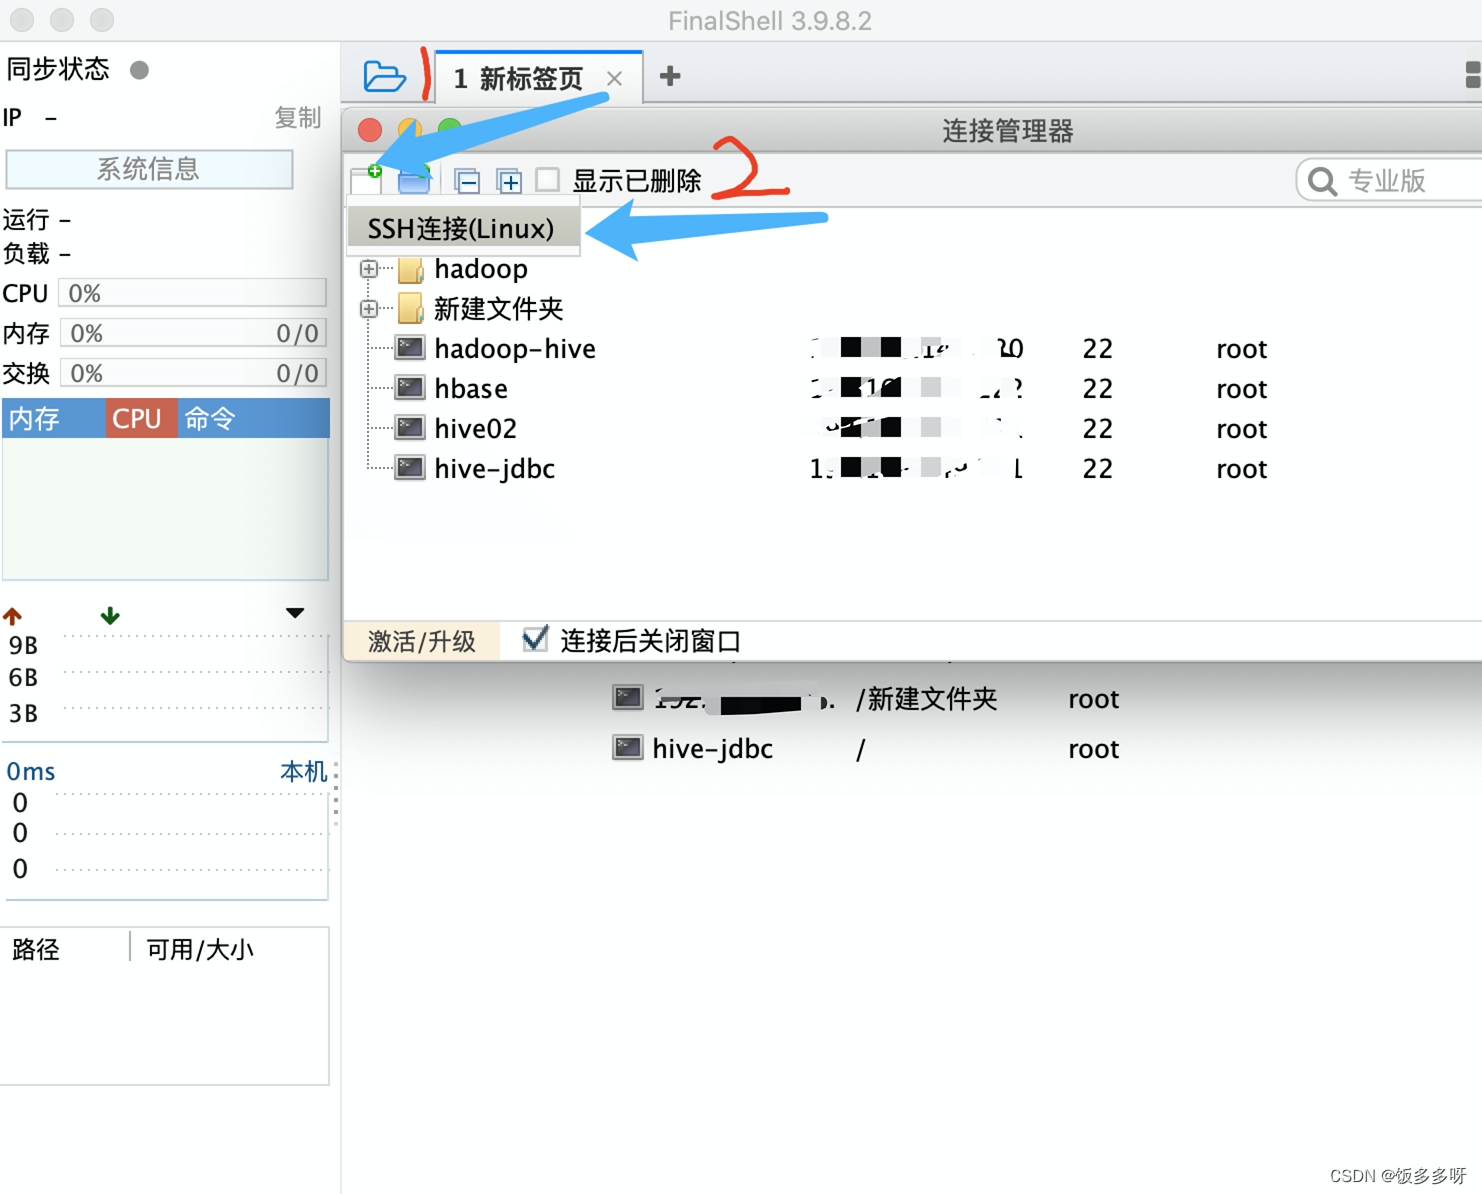Click the root user cell of hadoop-hive
The height and width of the screenshot is (1194, 1482).
coord(1242,349)
